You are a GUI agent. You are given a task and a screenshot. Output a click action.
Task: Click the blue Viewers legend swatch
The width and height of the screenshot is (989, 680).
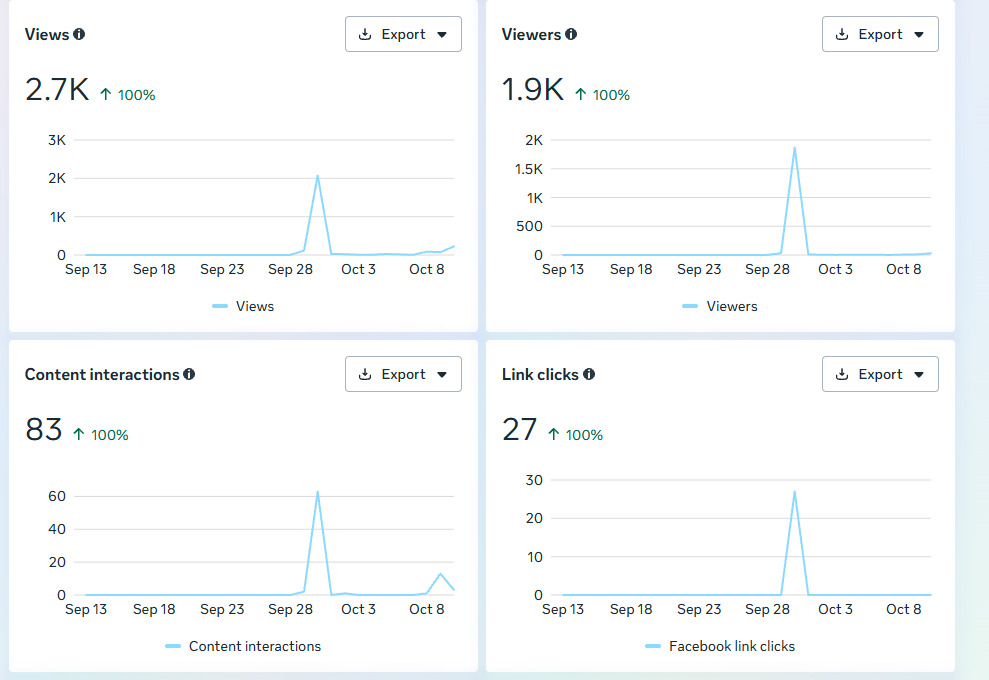pyautogui.click(x=690, y=306)
